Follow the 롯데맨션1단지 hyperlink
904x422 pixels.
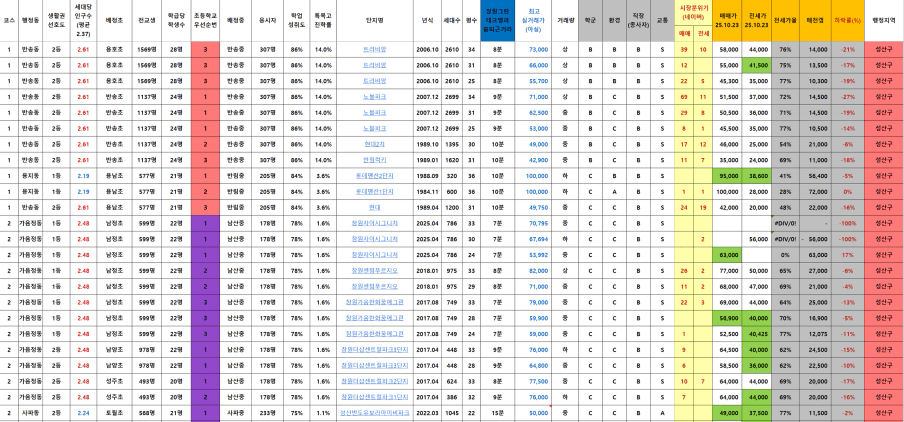click(375, 191)
